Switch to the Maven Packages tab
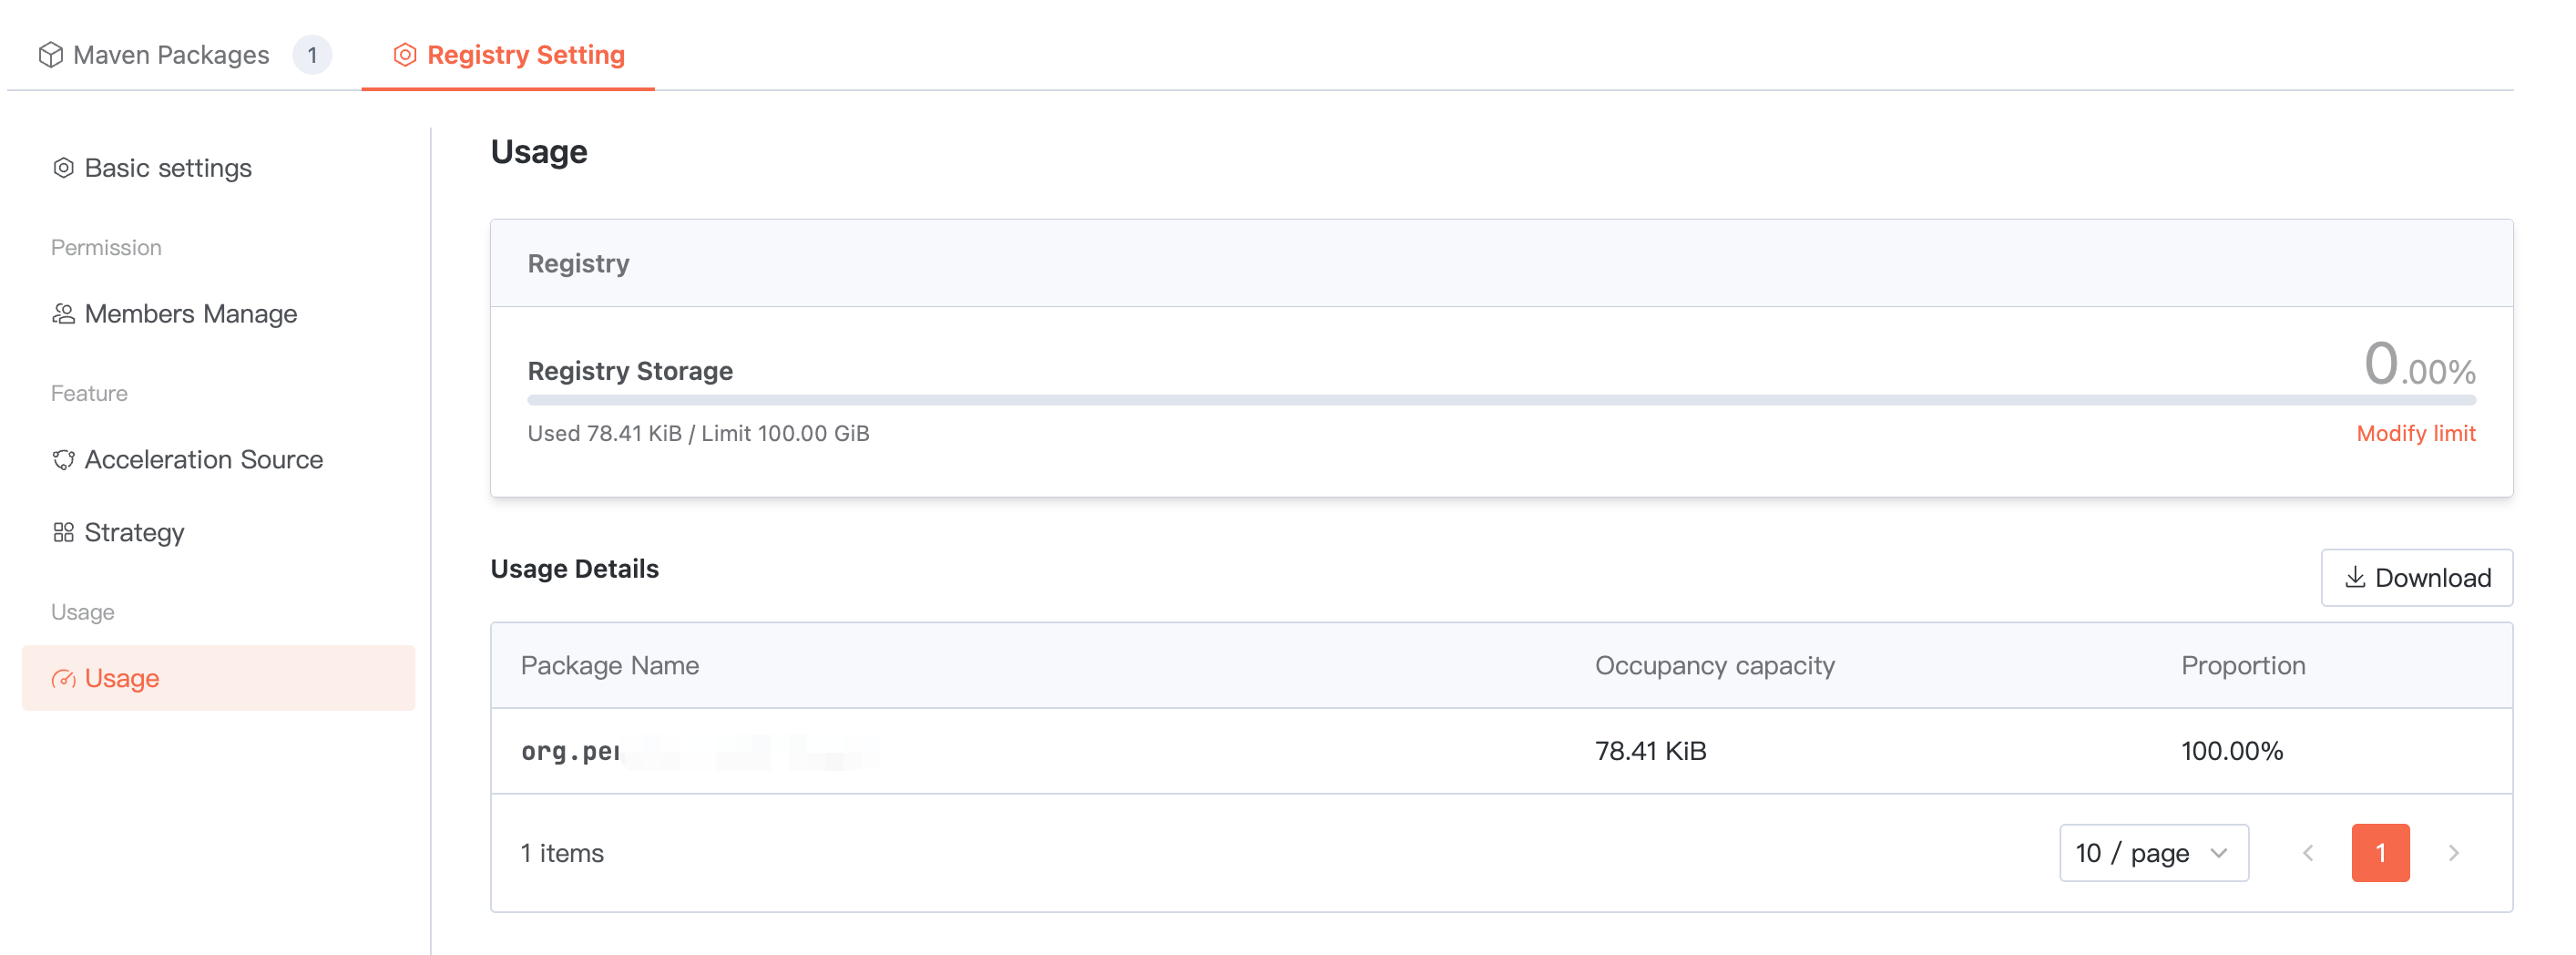 pos(171,55)
